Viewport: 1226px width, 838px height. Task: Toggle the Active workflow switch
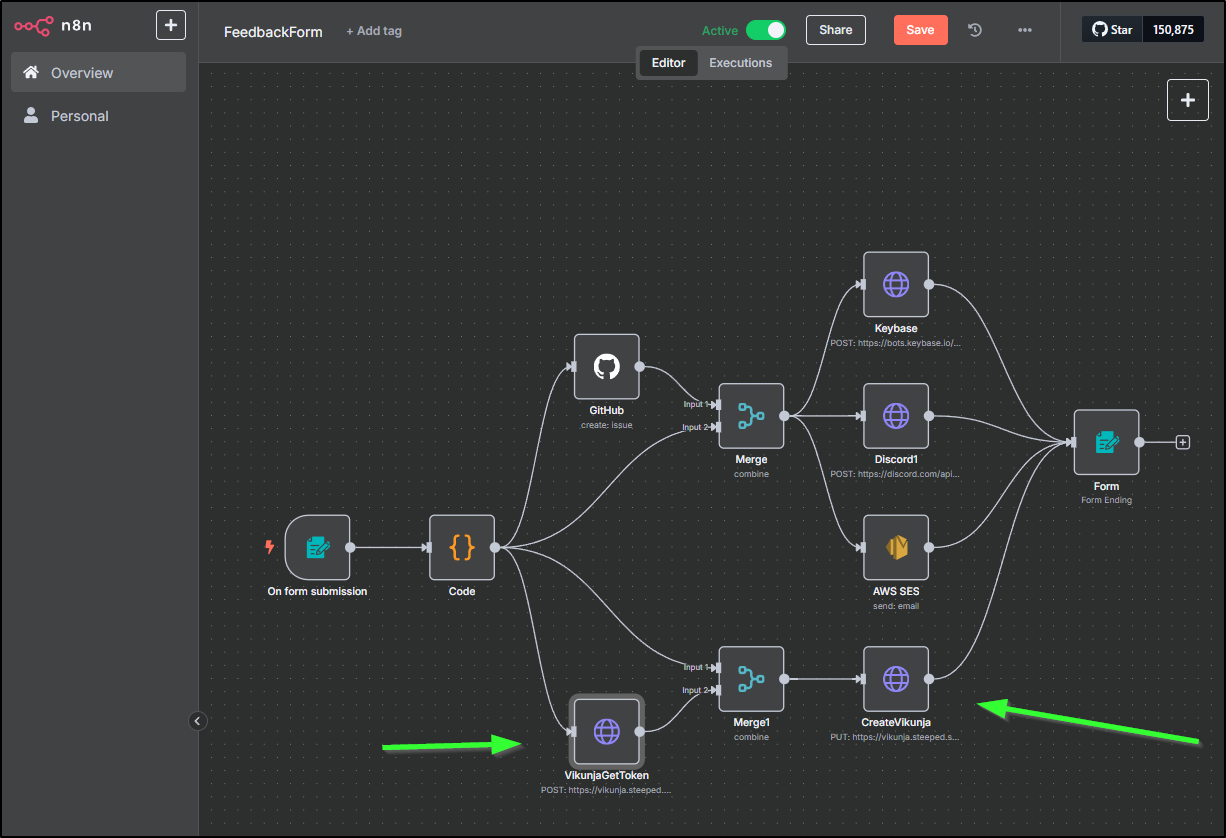(x=765, y=30)
